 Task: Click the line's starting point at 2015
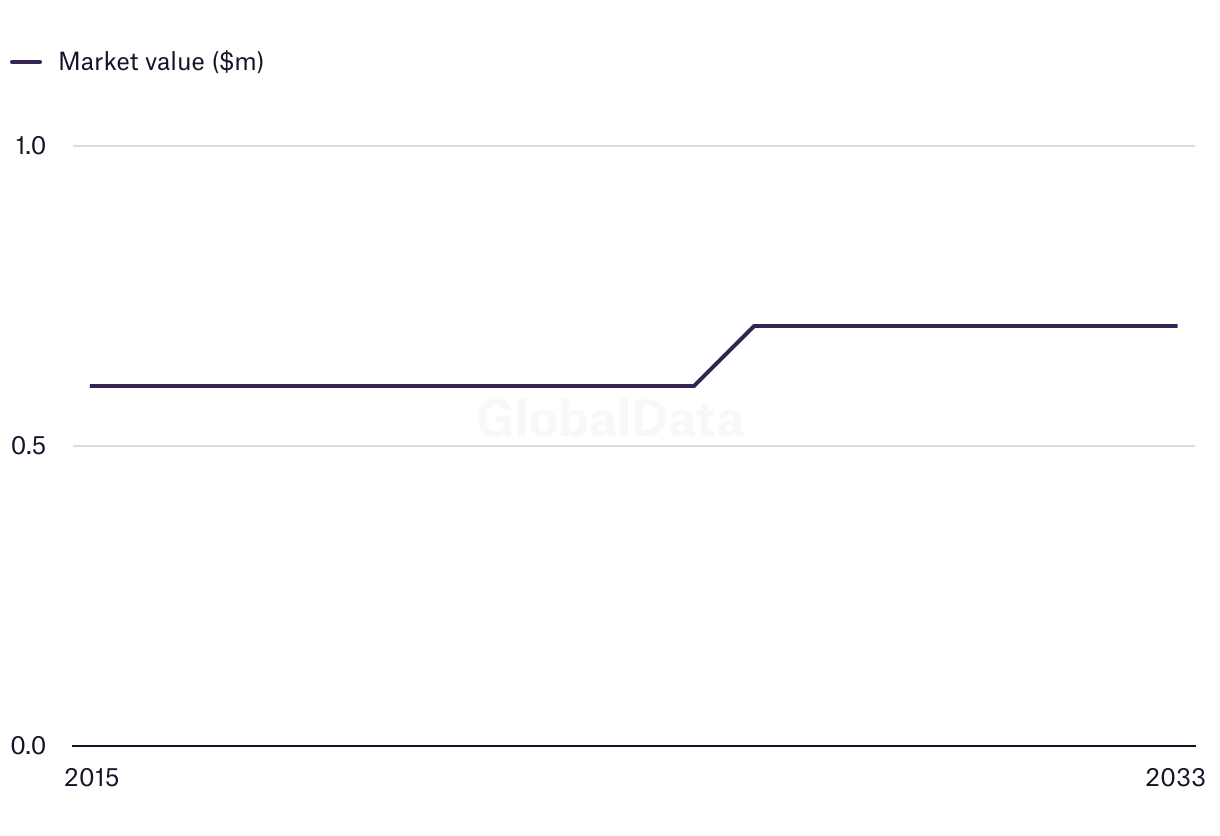pos(91,386)
